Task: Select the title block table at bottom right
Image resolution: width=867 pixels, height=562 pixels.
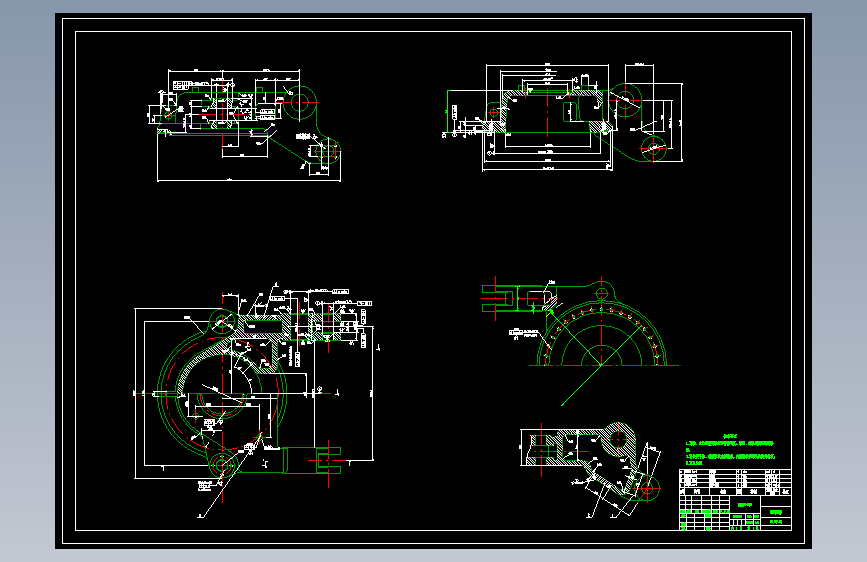Action: [x=735, y=499]
